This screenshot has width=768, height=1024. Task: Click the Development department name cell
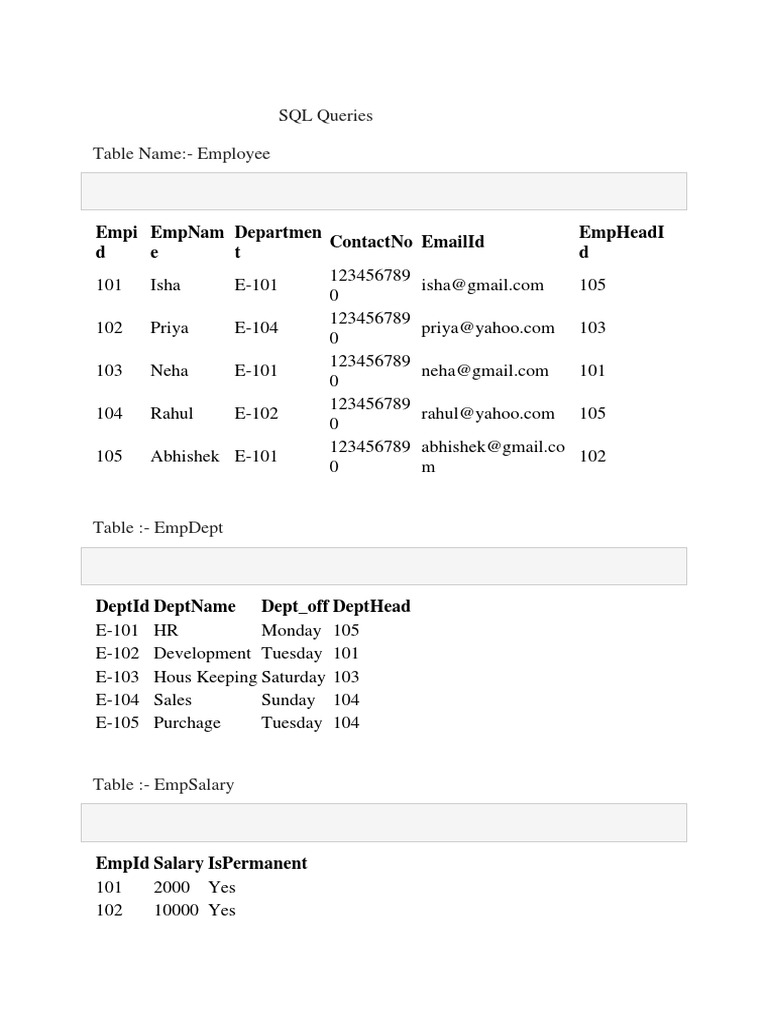[x=203, y=654]
